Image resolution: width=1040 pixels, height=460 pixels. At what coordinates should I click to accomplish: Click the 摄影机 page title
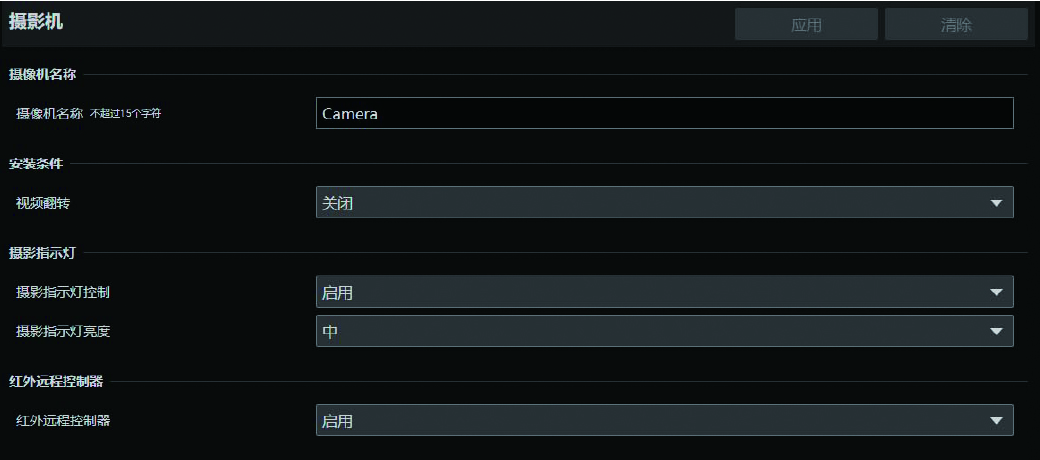pyautogui.click(x=36, y=20)
